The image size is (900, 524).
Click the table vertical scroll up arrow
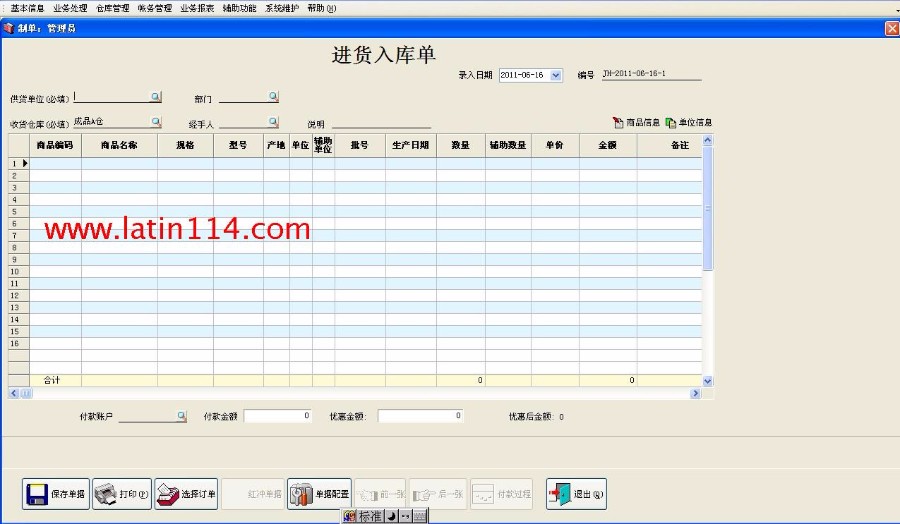tap(708, 140)
